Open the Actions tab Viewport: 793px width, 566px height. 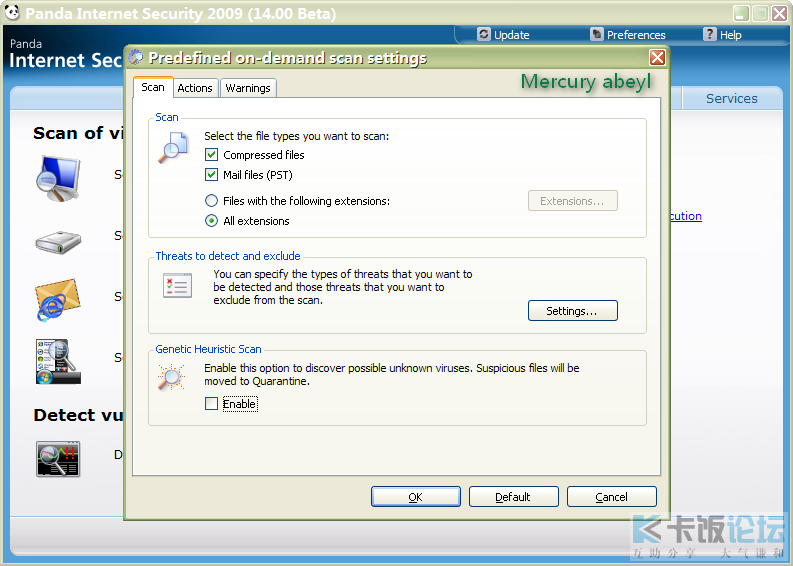(x=195, y=88)
